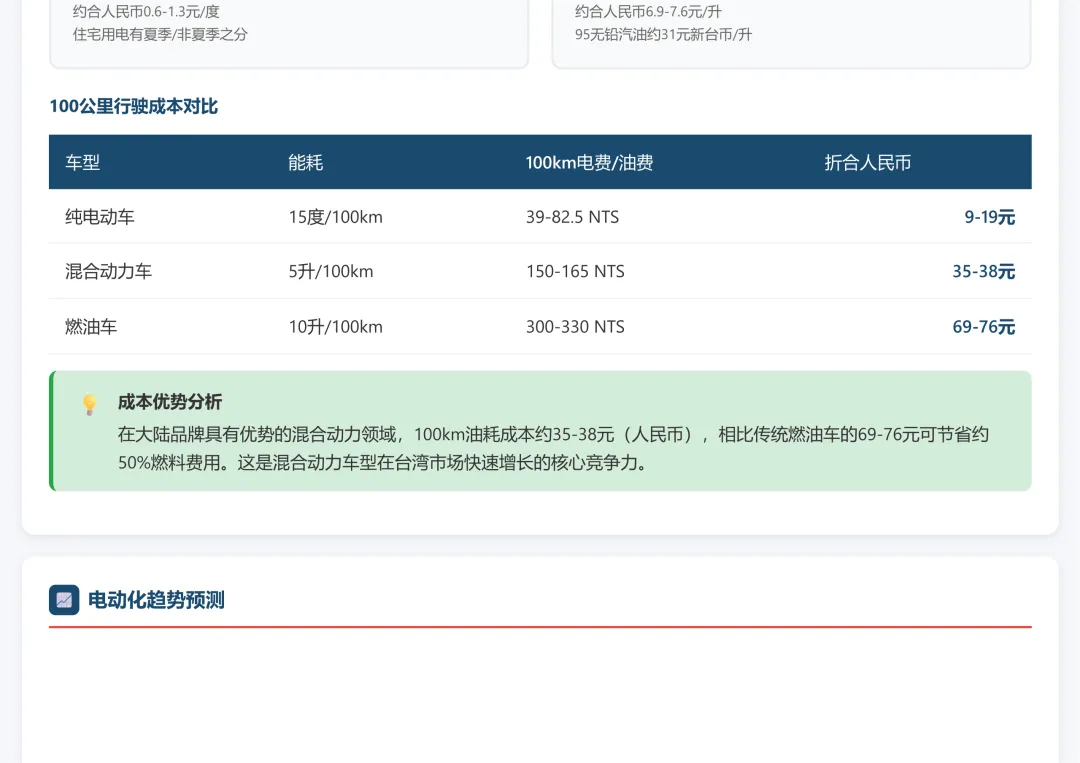Click the 约合人民币0.6-1.3元/度 text
The height and width of the screenshot is (763, 1080).
[146, 12]
